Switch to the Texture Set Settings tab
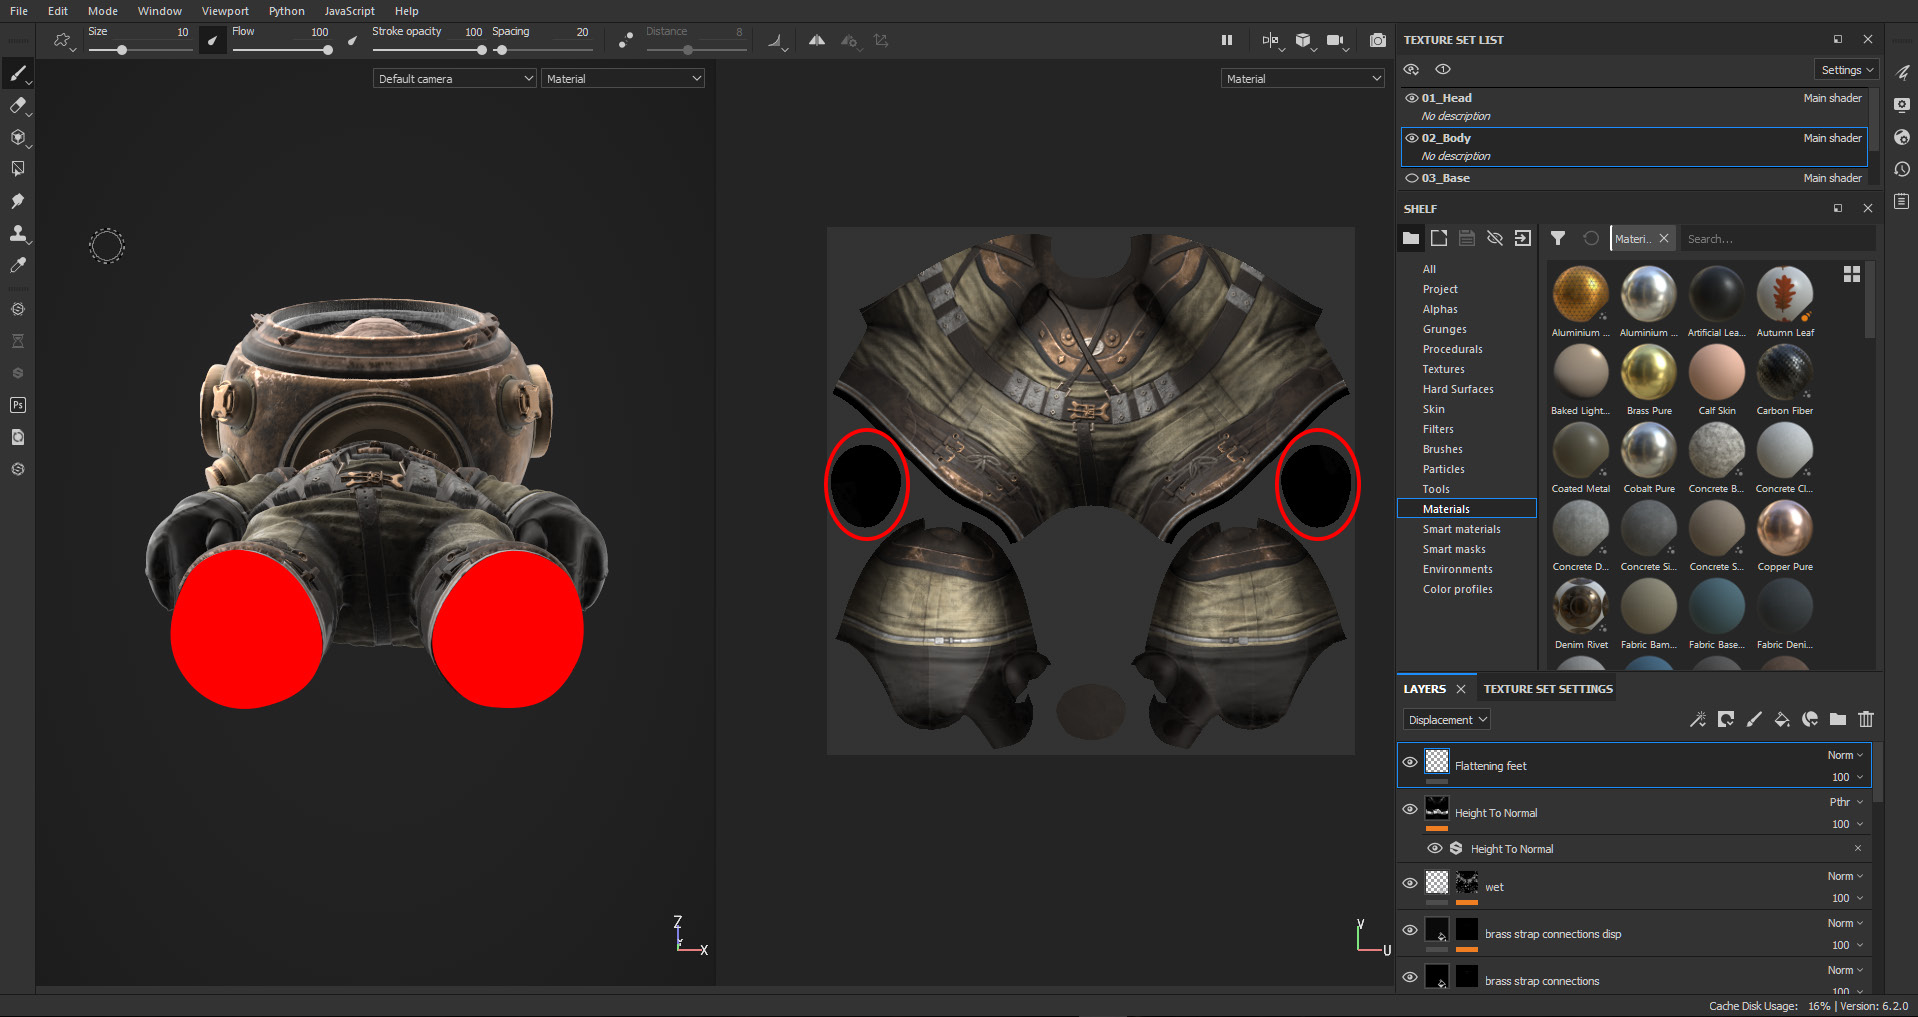Image resolution: width=1918 pixels, height=1017 pixels. 1547,689
